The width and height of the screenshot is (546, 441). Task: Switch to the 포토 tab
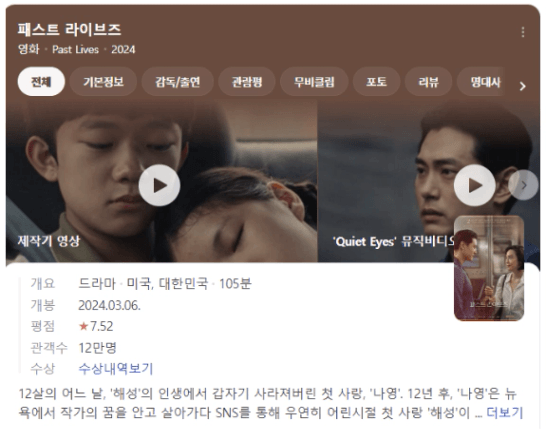pos(376,82)
